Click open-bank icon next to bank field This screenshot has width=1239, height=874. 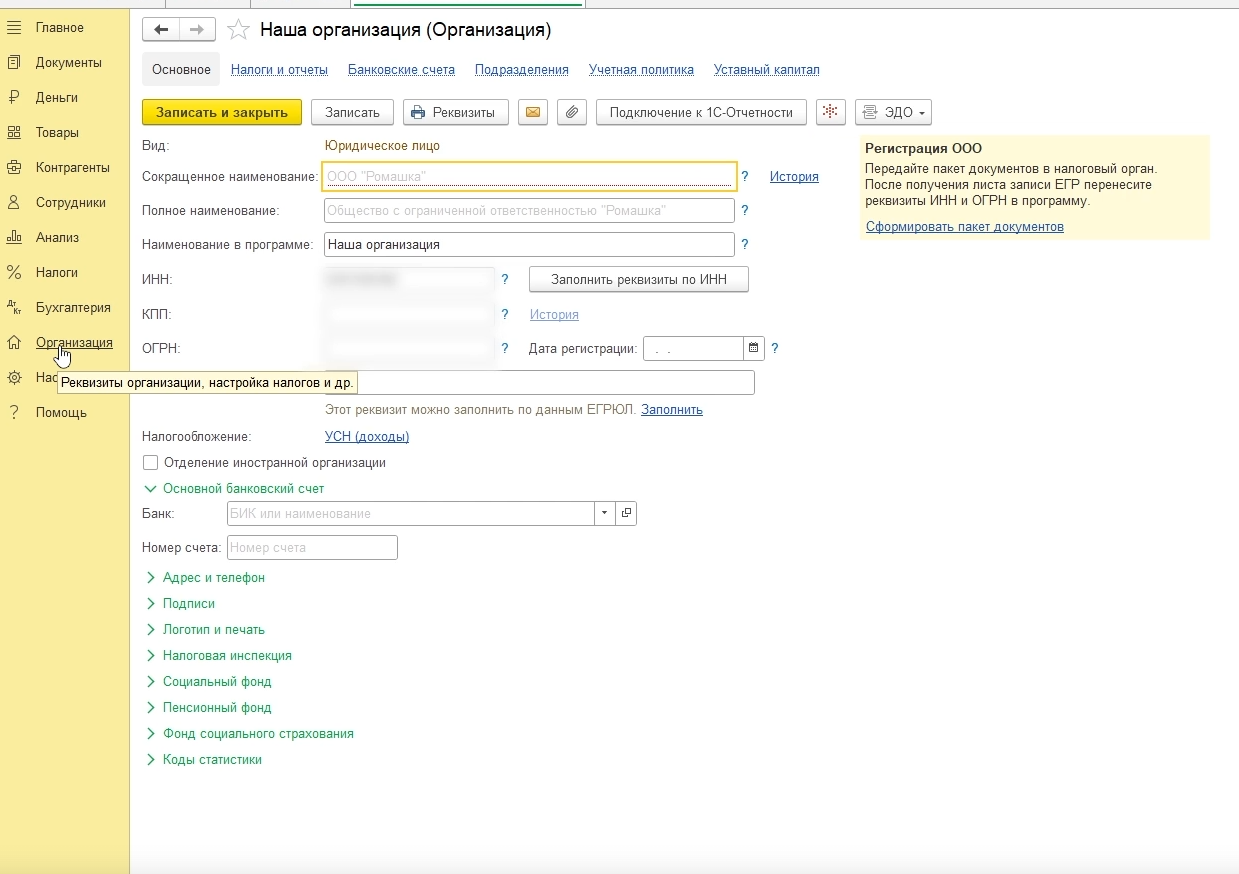click(627, 513)
